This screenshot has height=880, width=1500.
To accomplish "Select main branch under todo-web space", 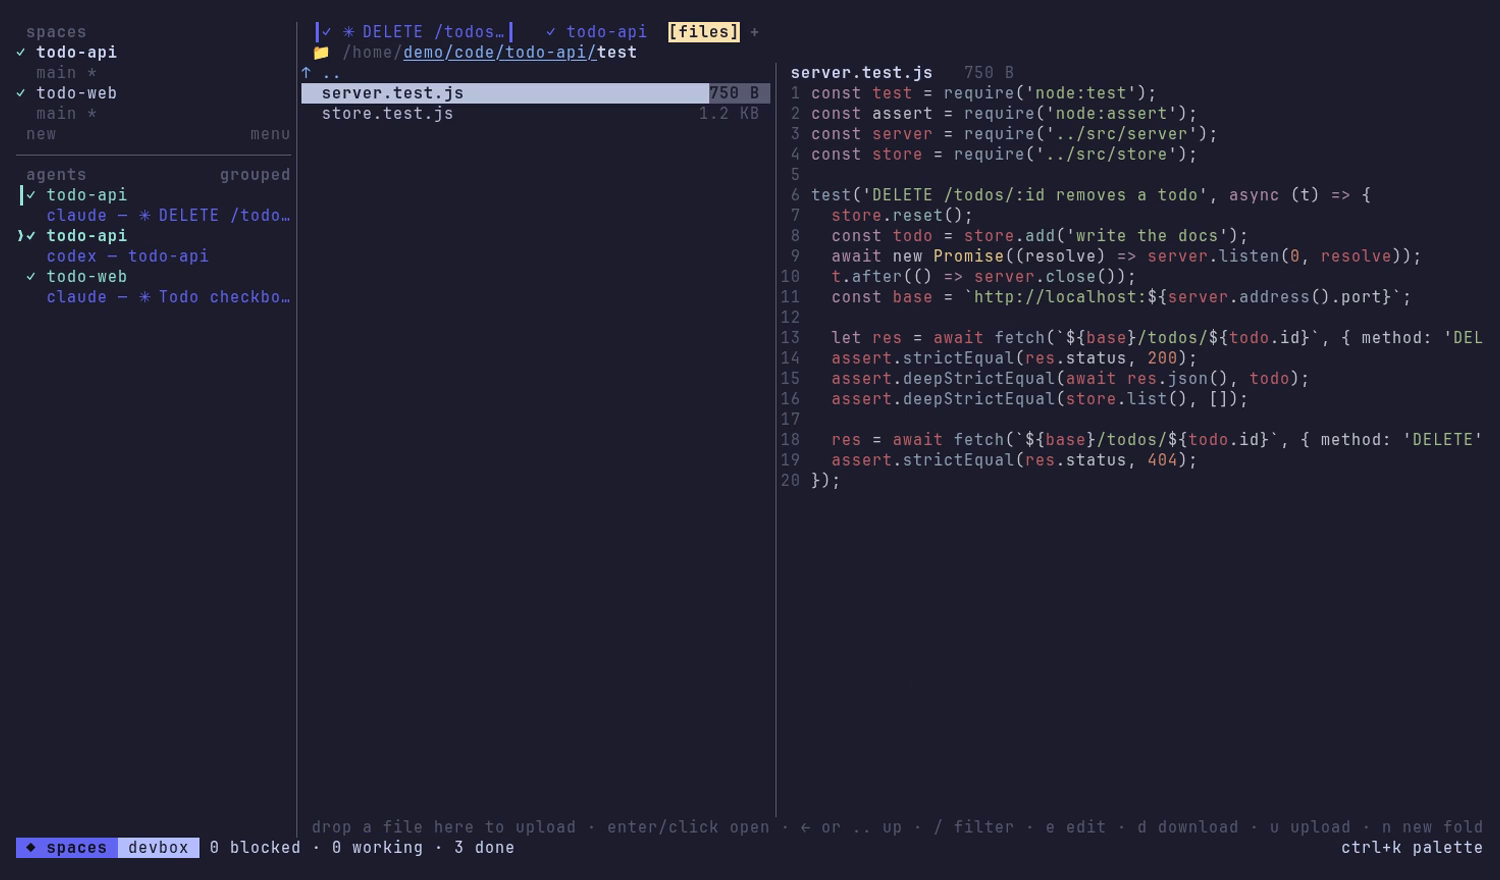I will (x=66, y=114).
